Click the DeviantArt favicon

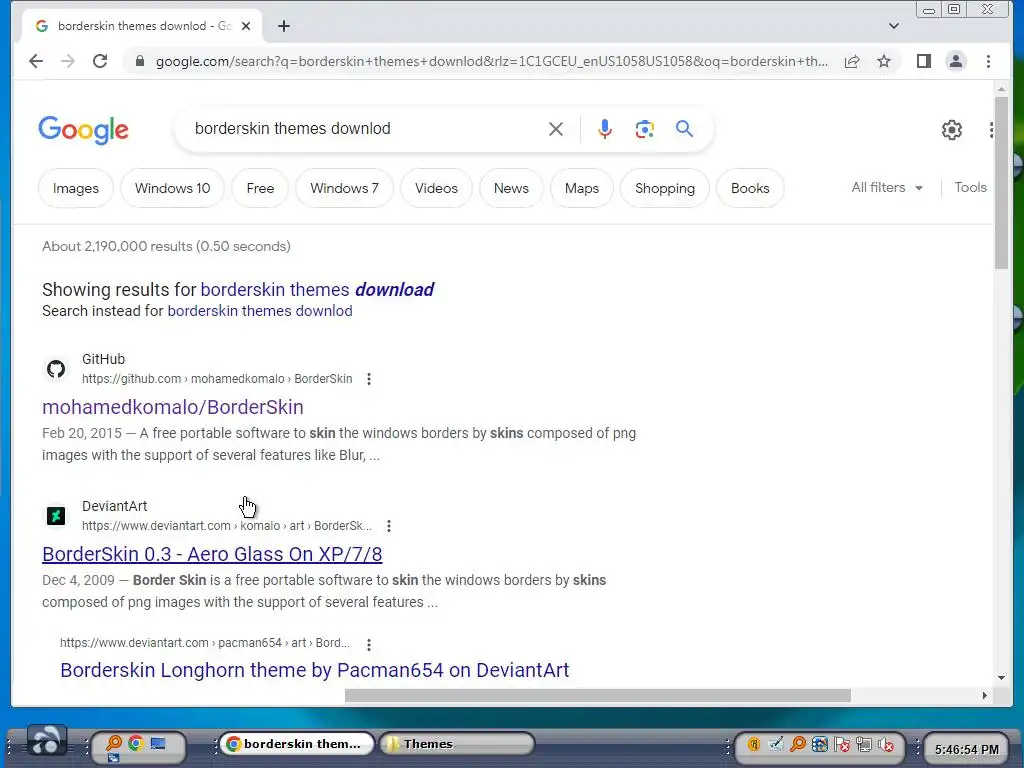[x=56, y=516]
